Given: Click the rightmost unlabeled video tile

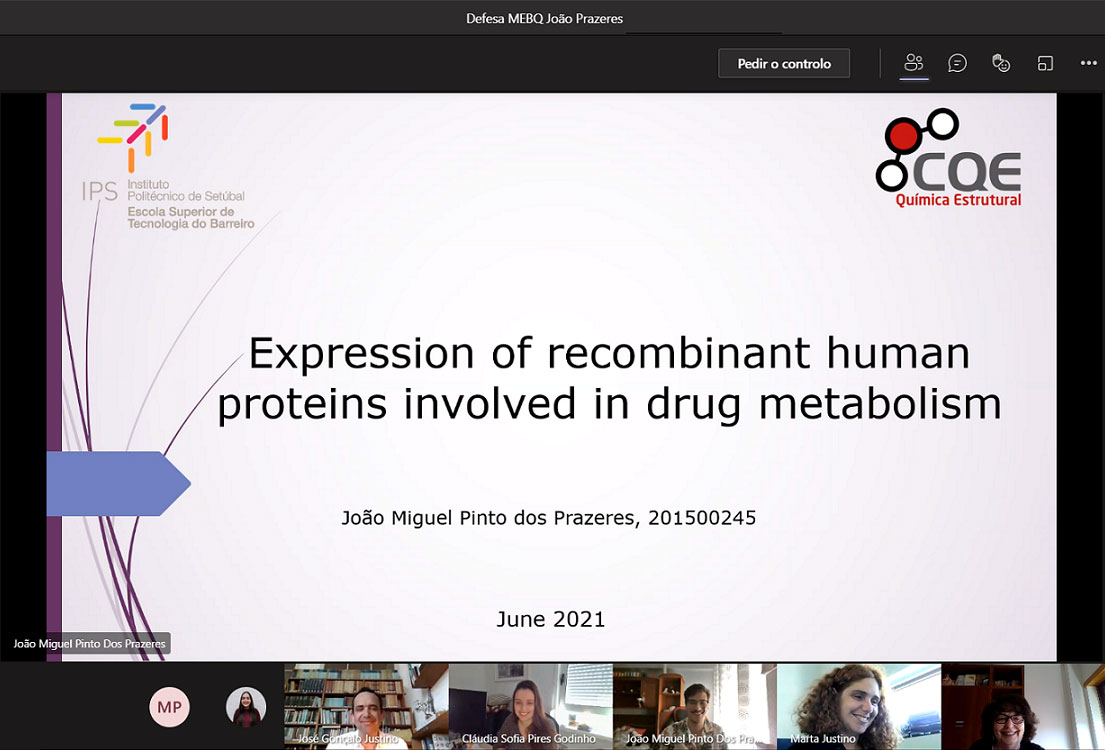Looking at the screenshot, I should (1022, 705).
